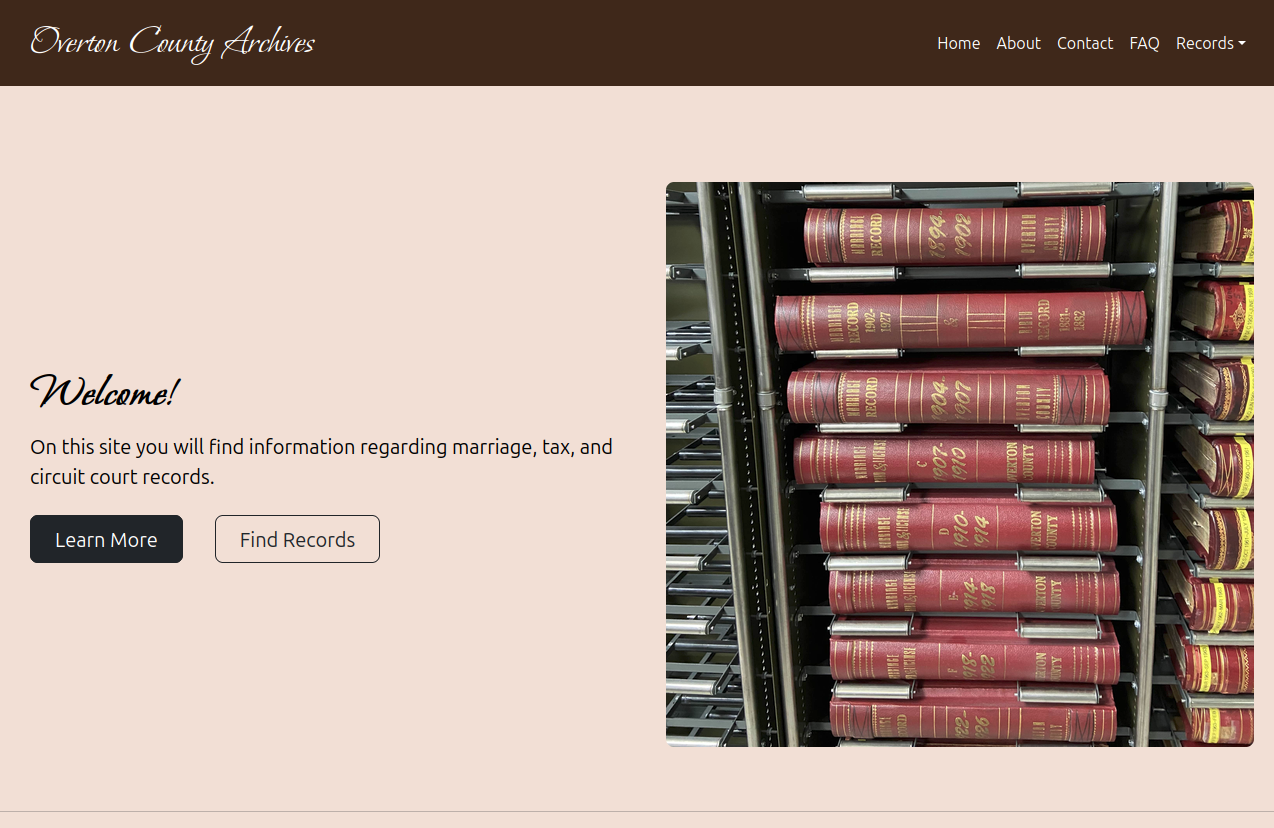The image size is (1274, 828).
Task: Click the marriage record books photo
Action: [960, 464]
